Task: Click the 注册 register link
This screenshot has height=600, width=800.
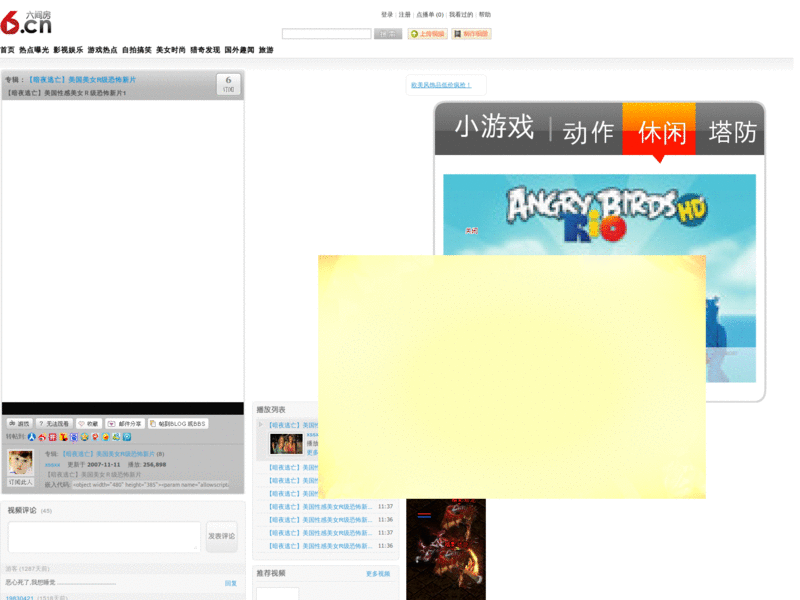Action: [405, 15]
